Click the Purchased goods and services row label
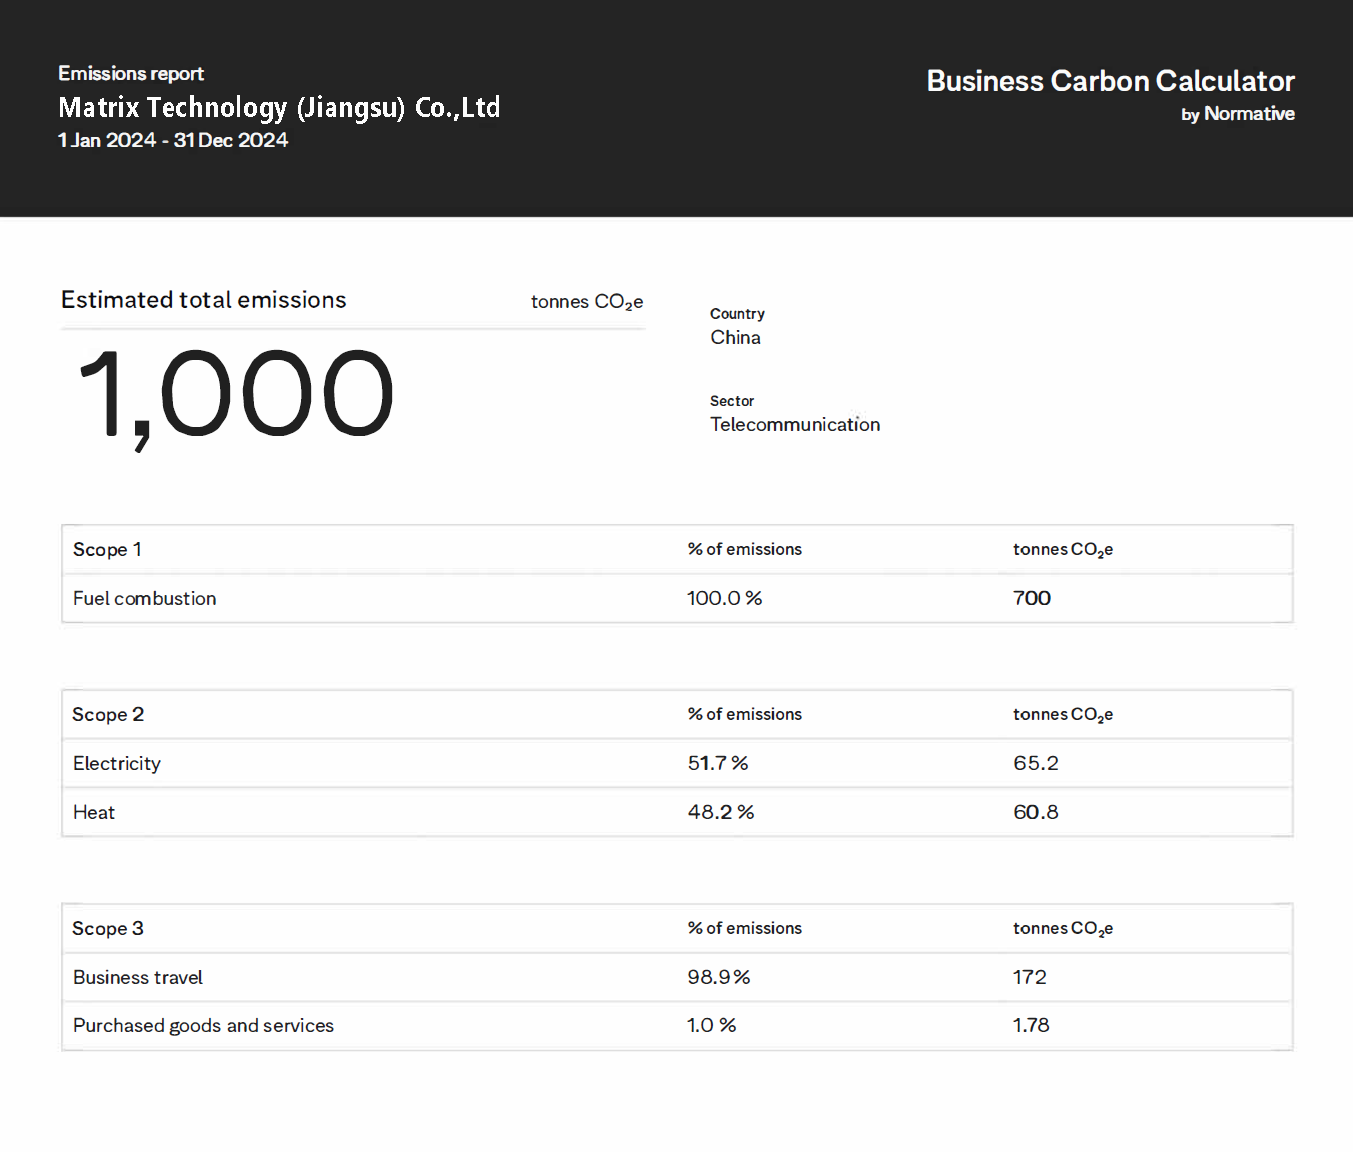 tap(203, 1025)
